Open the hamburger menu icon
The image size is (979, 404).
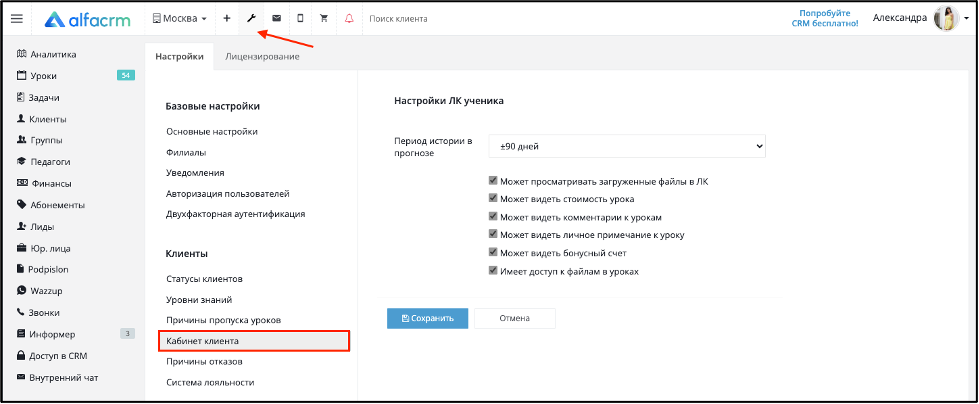coord(17,19)
